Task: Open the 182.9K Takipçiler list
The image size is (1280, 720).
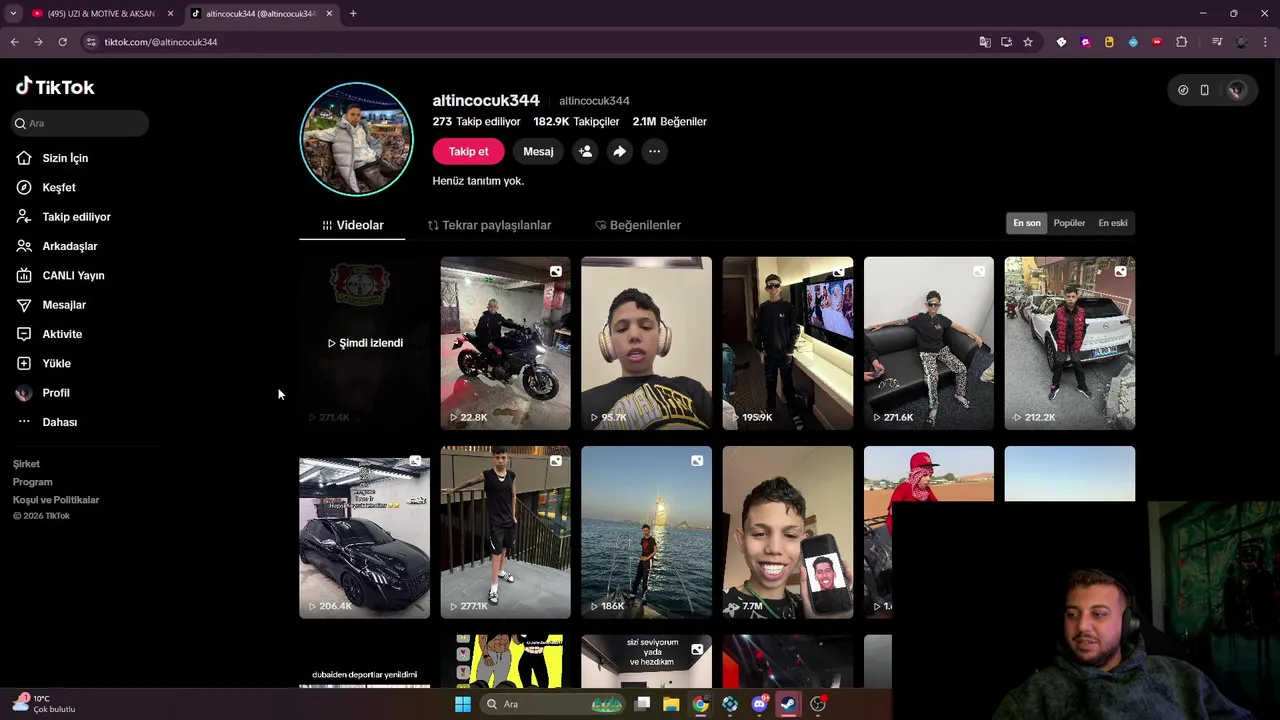Action: tap(576, 121)
